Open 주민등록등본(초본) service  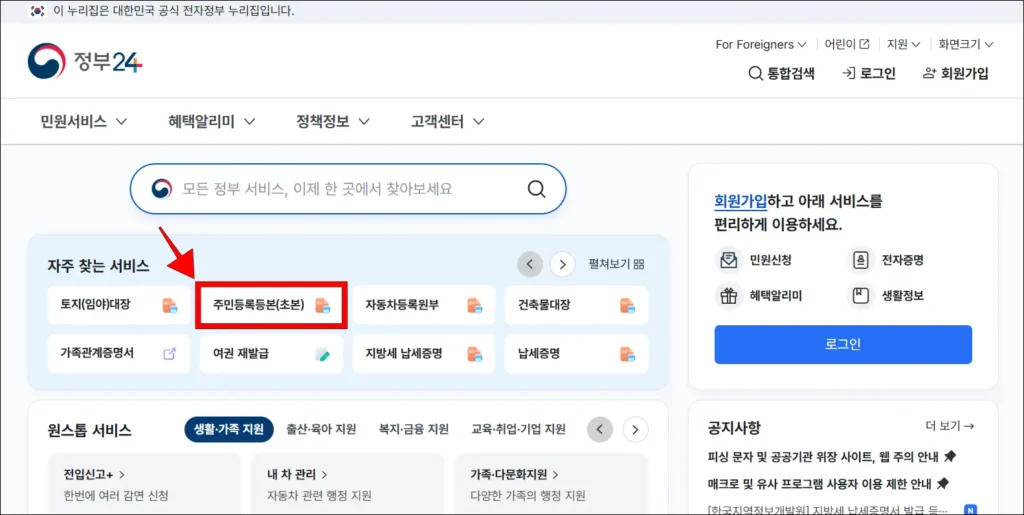coord(271,305)
